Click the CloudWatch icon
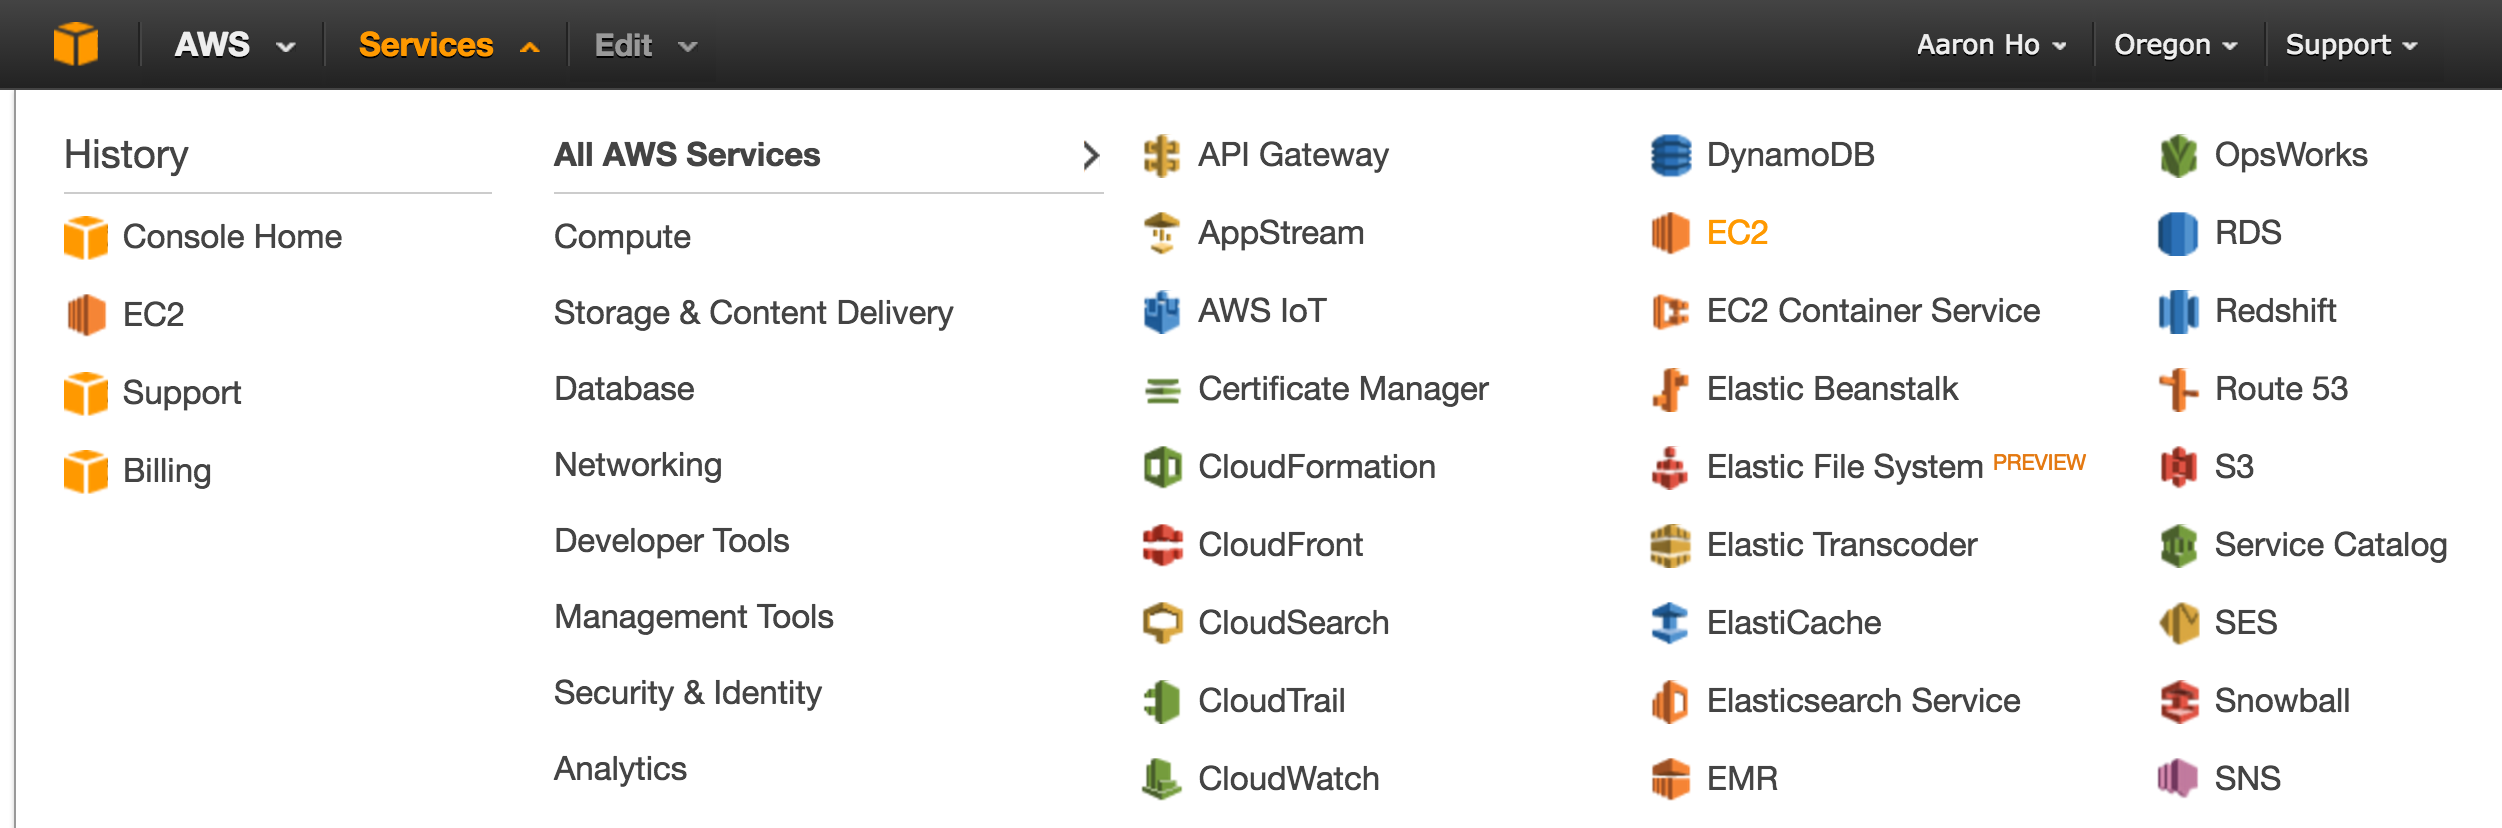The height and width of the screenshot is (828, 2502). pos(1161,779)
